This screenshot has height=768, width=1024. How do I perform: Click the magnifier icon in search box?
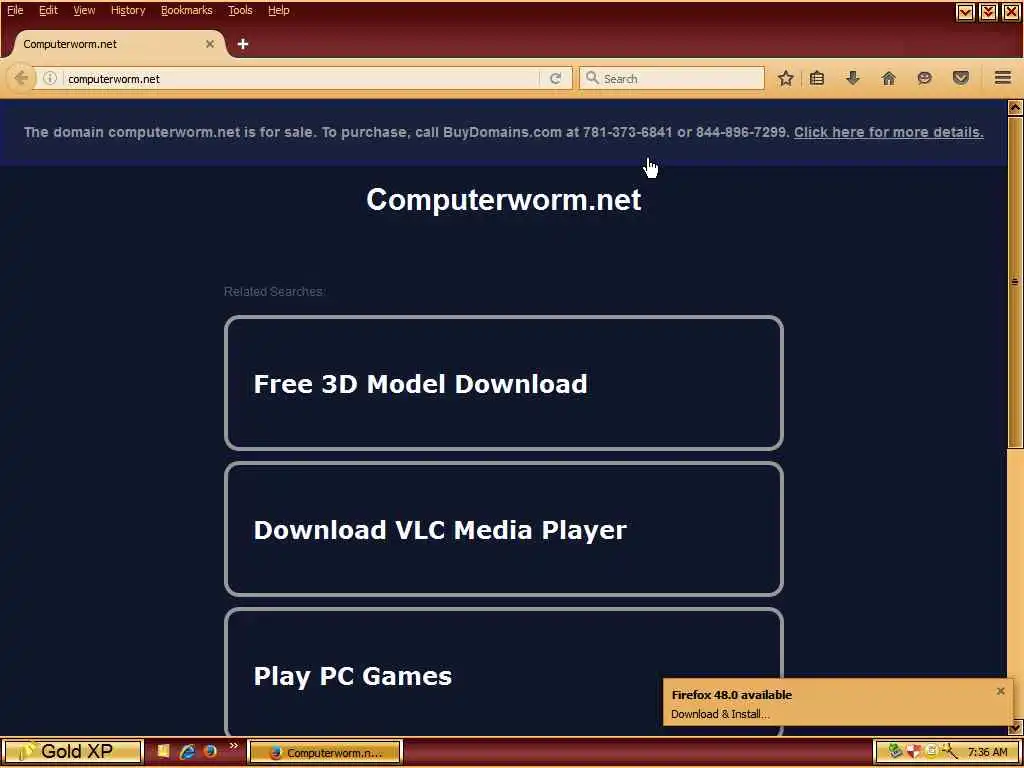click(592, 78)
